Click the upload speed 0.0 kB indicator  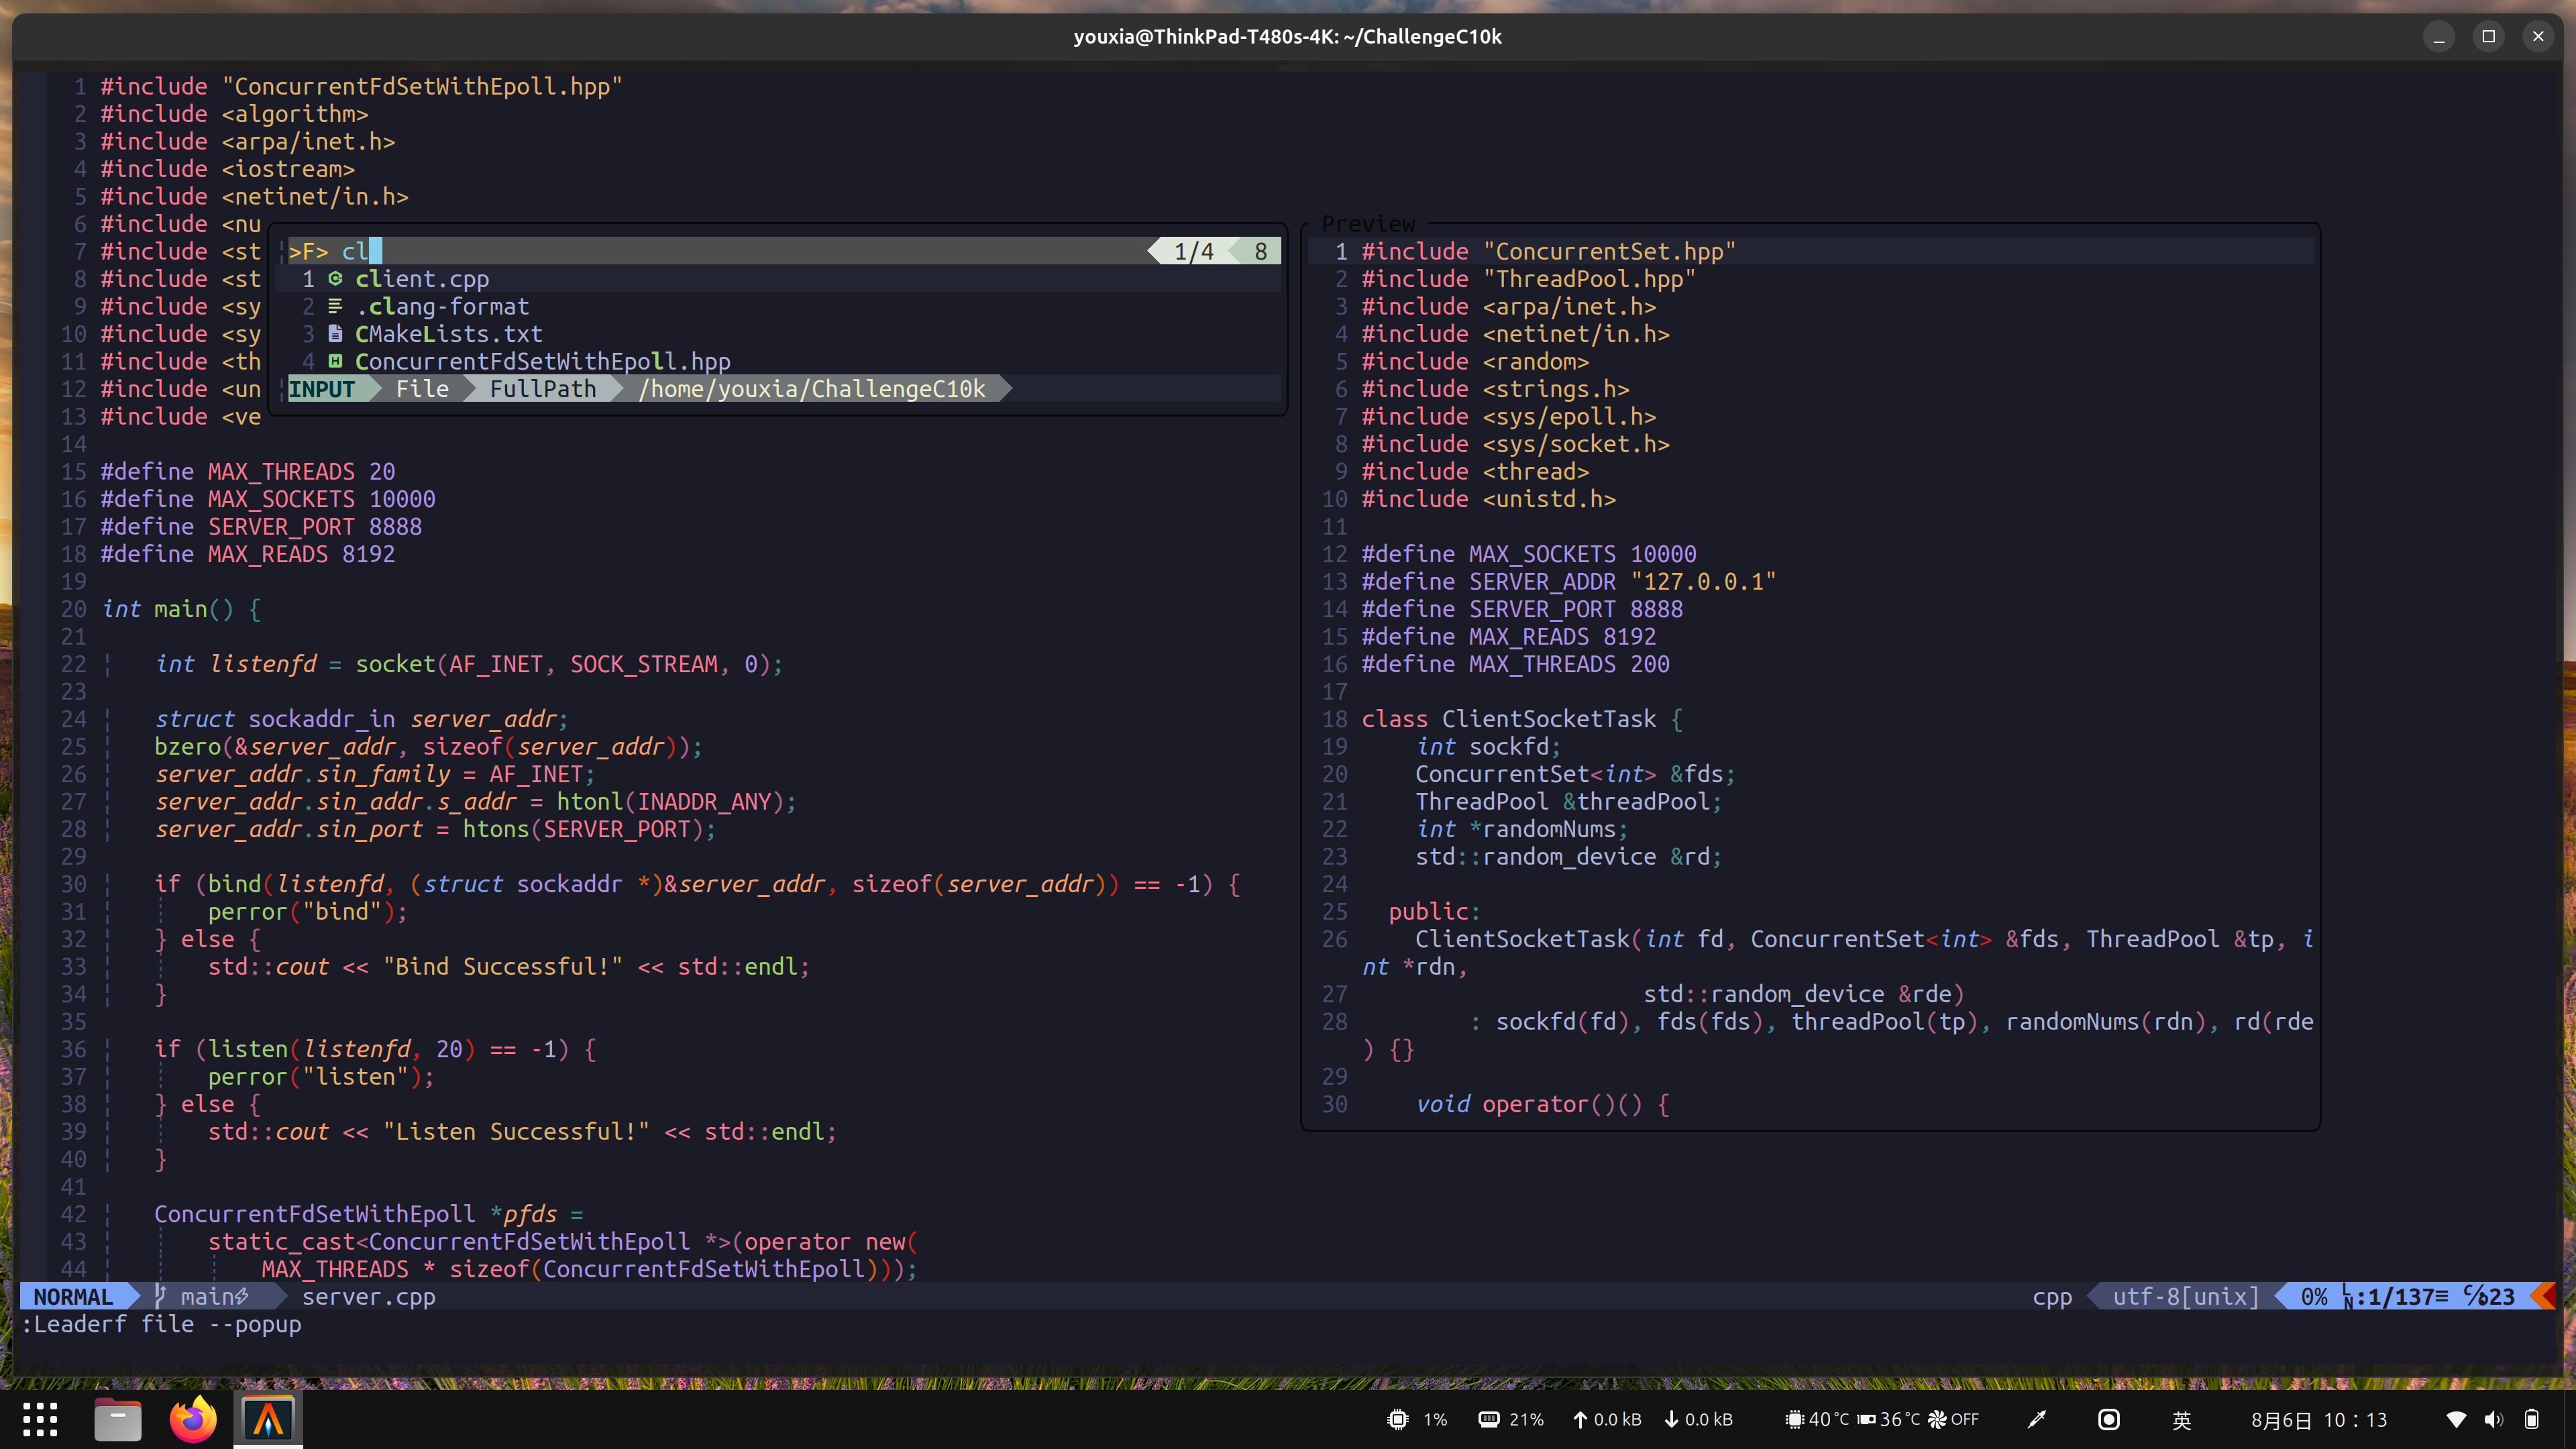coord(1605,1419)
